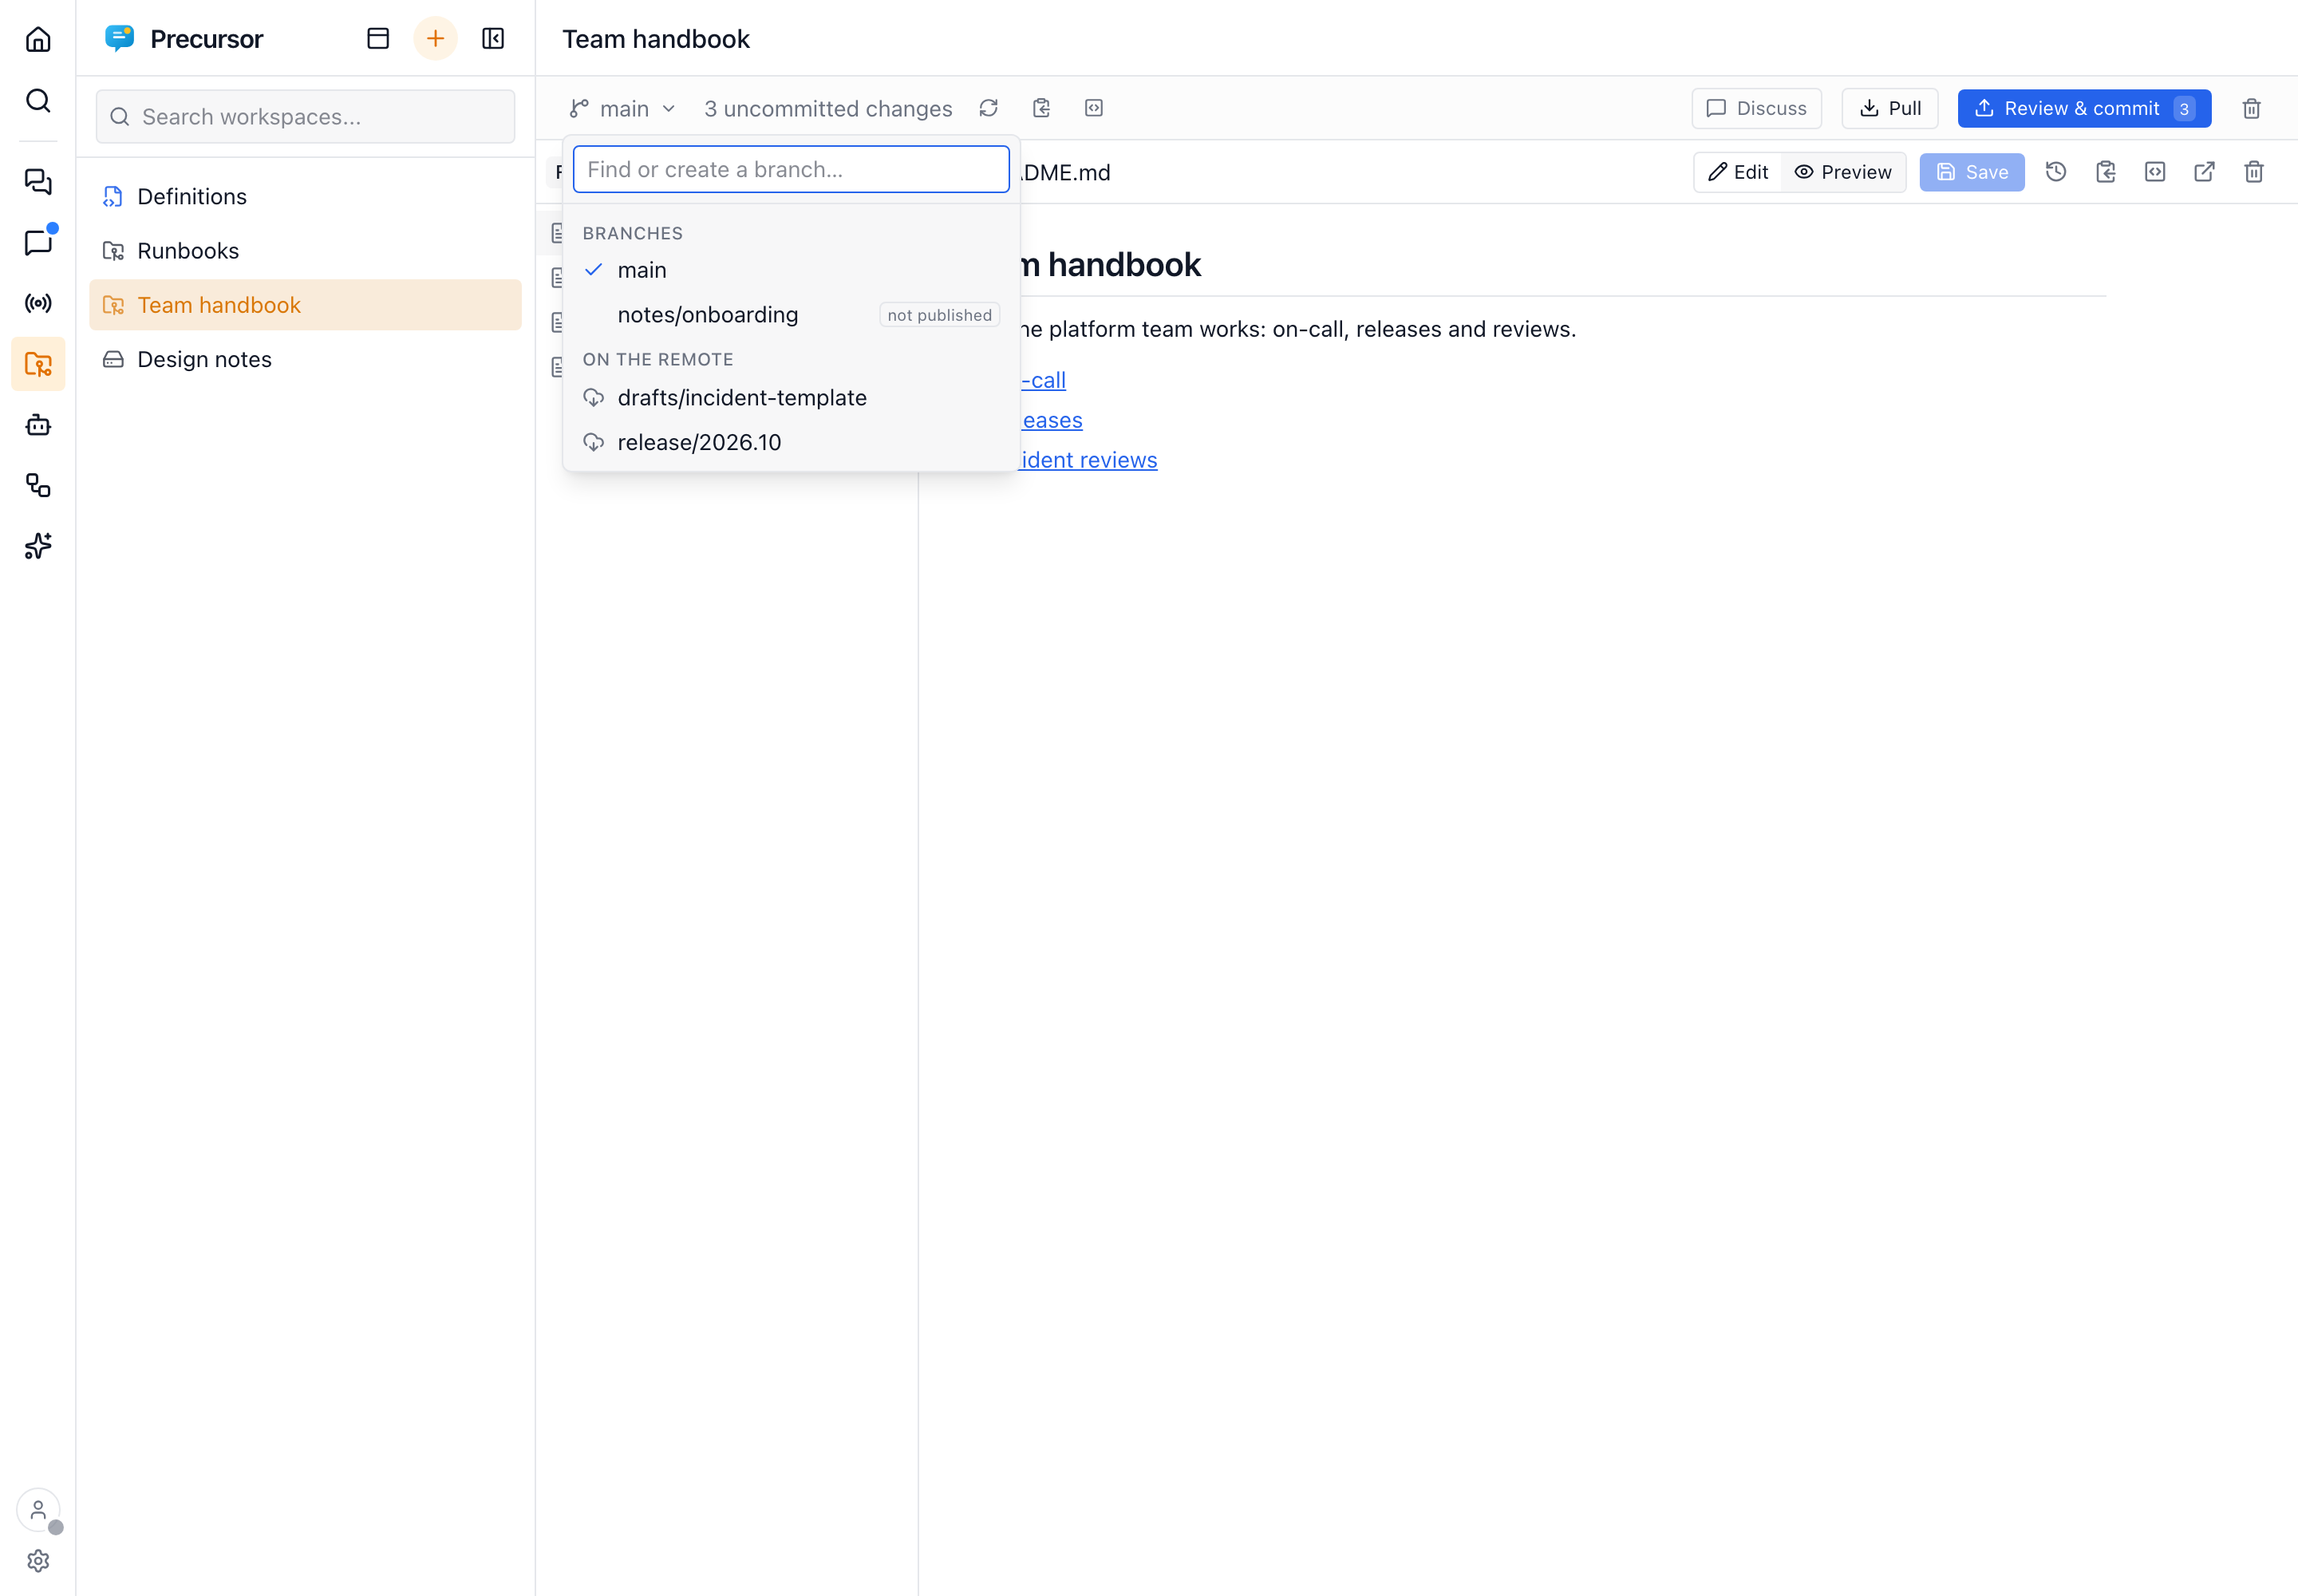Click the Pull button
Viewport: 2298px width, 1596px height.
point(1890,108)
